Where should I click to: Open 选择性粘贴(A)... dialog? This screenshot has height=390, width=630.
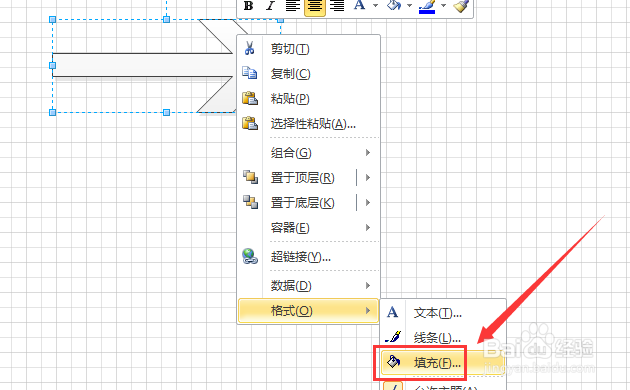(x=308, y=124)
